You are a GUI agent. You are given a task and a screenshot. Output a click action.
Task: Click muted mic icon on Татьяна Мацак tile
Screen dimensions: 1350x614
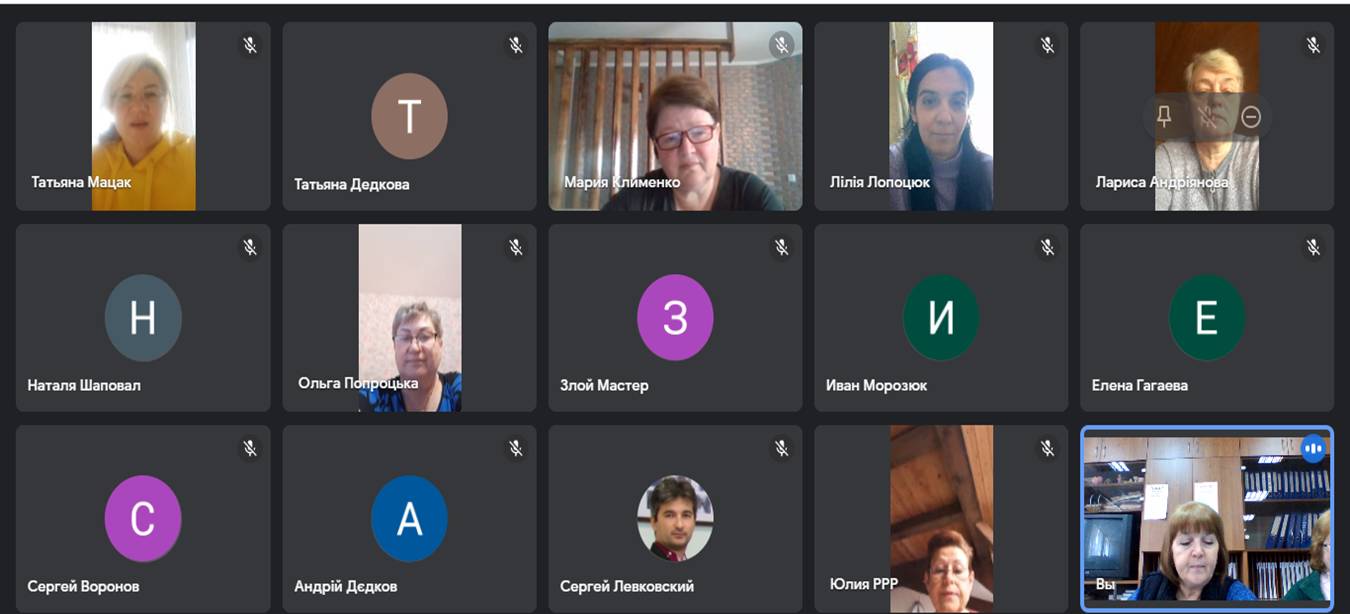pyautogui.click(x=250, y=45)
